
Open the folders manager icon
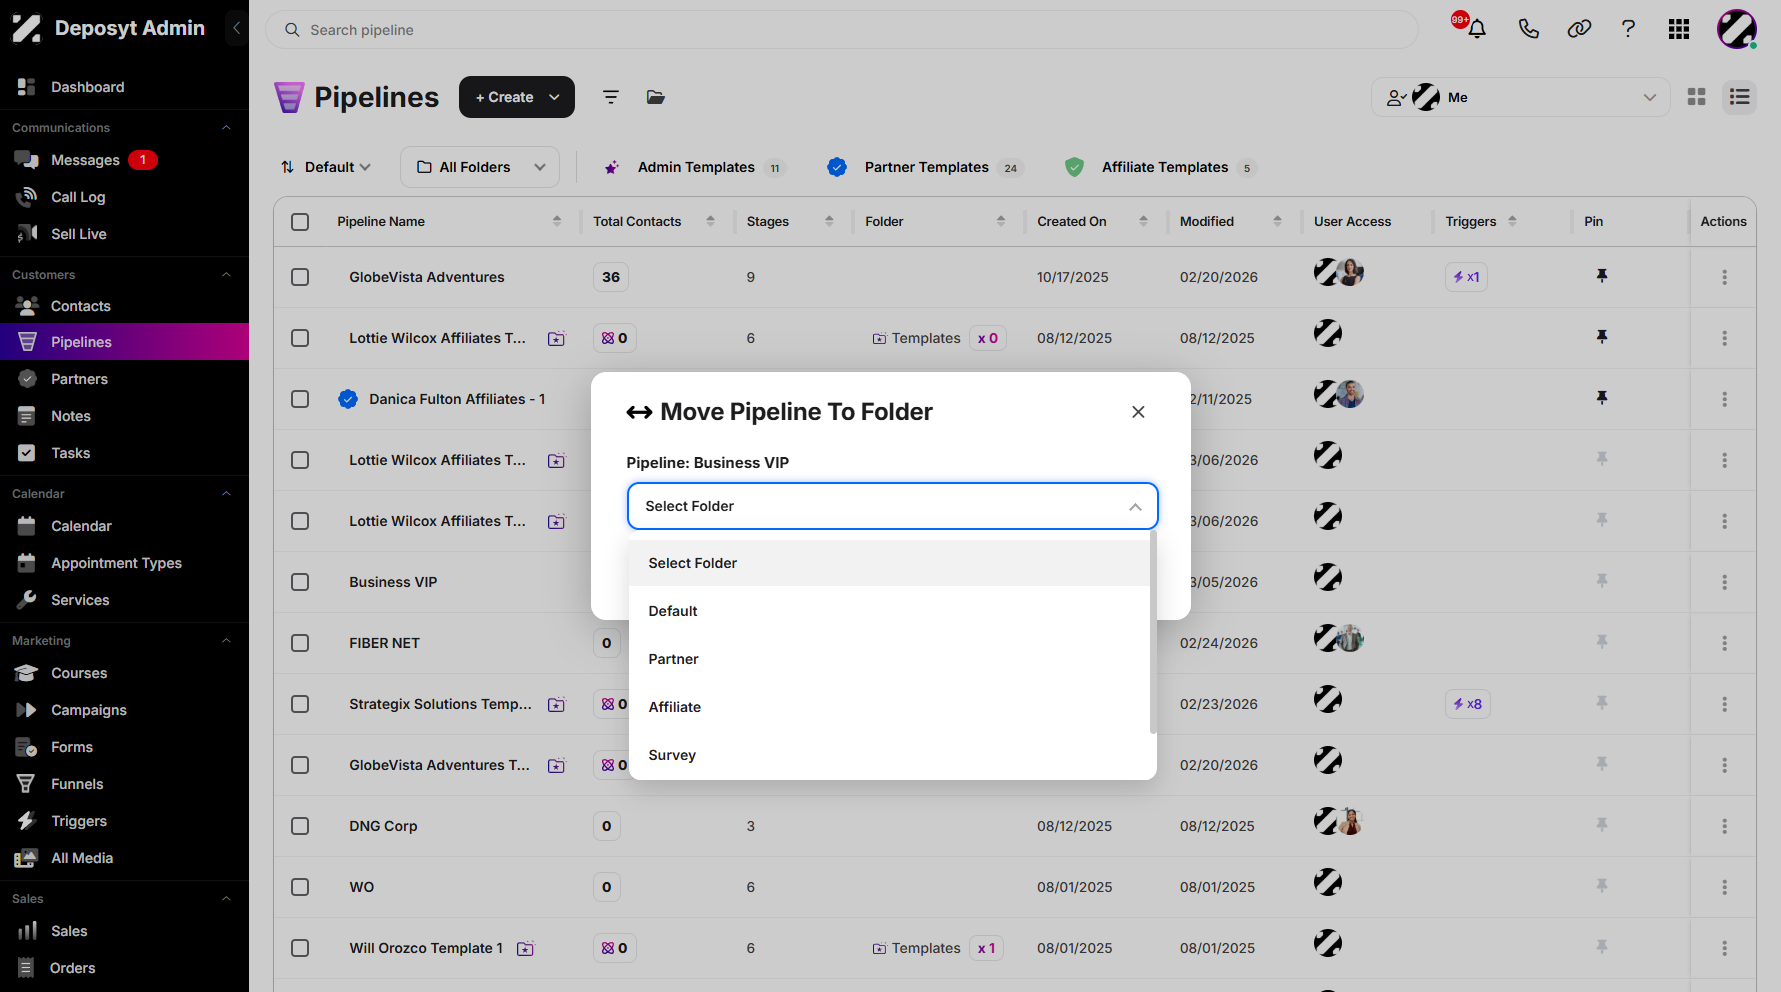656,97
